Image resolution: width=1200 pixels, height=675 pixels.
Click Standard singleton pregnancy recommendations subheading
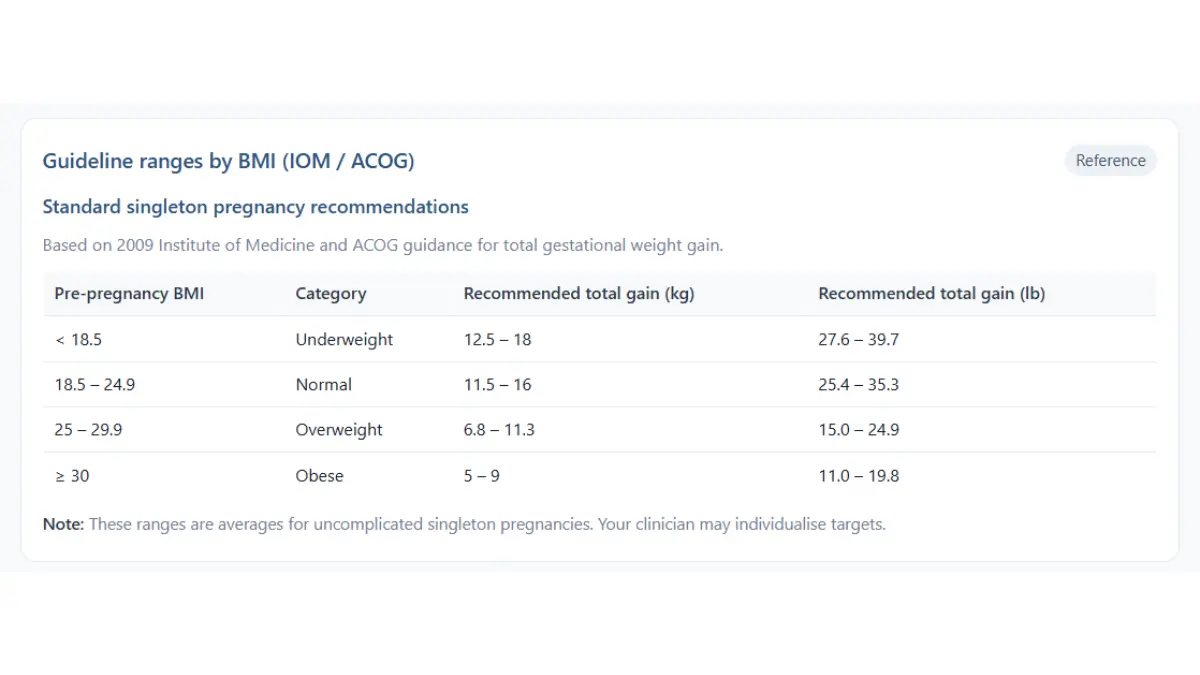[256, 207]
